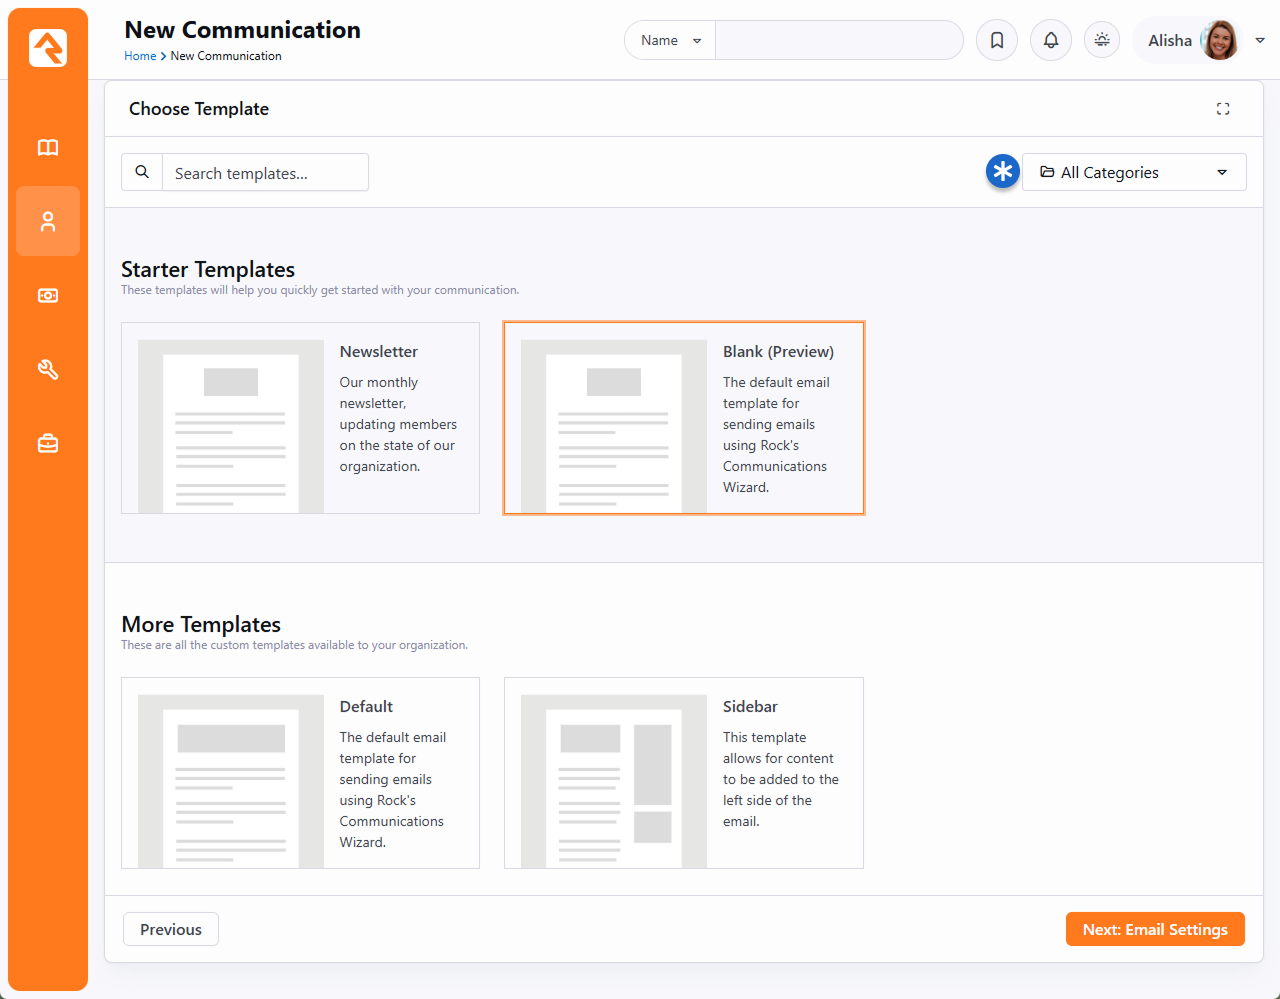This screenshot has width=1280, height=999.
Task: Open the briefcase Admin icon in sidebar
Action: [48, 443]
